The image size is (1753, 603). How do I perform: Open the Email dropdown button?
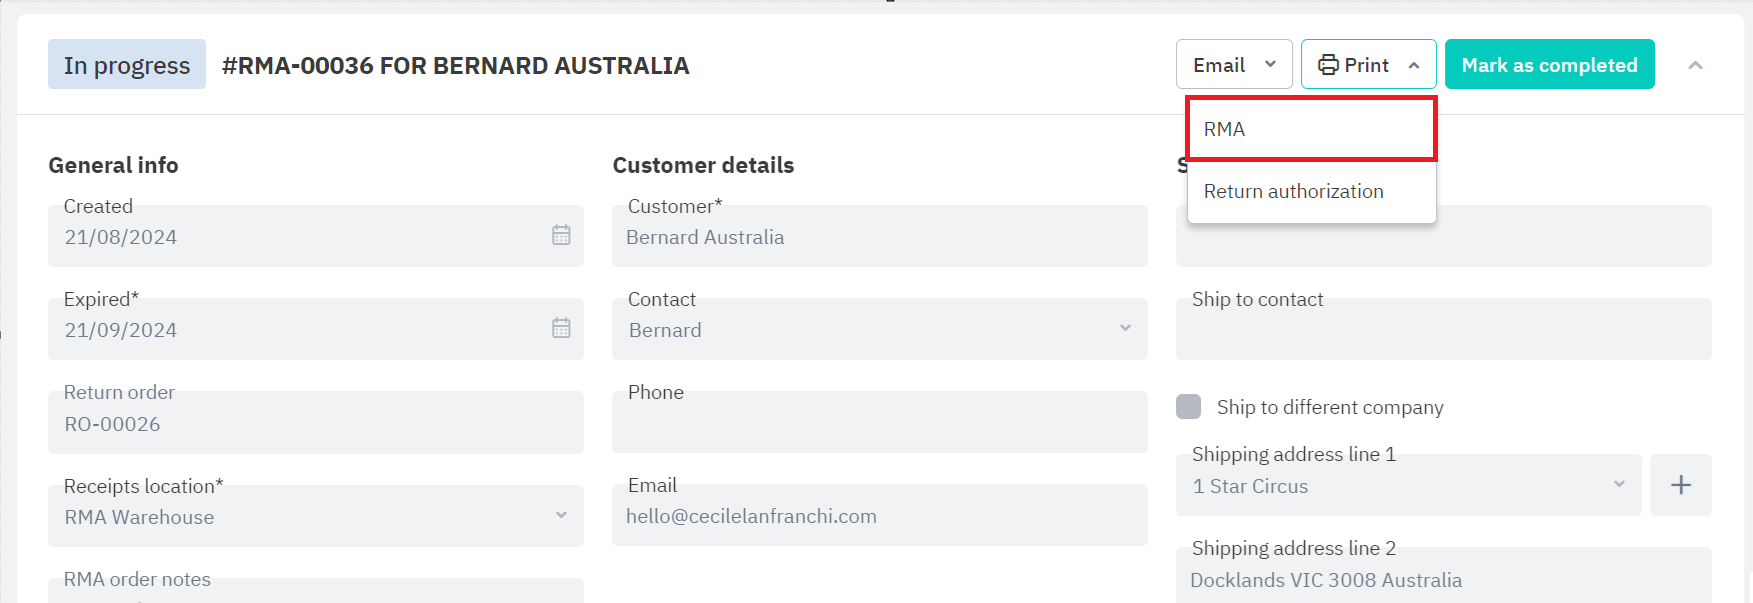[x=1233, y=65]
